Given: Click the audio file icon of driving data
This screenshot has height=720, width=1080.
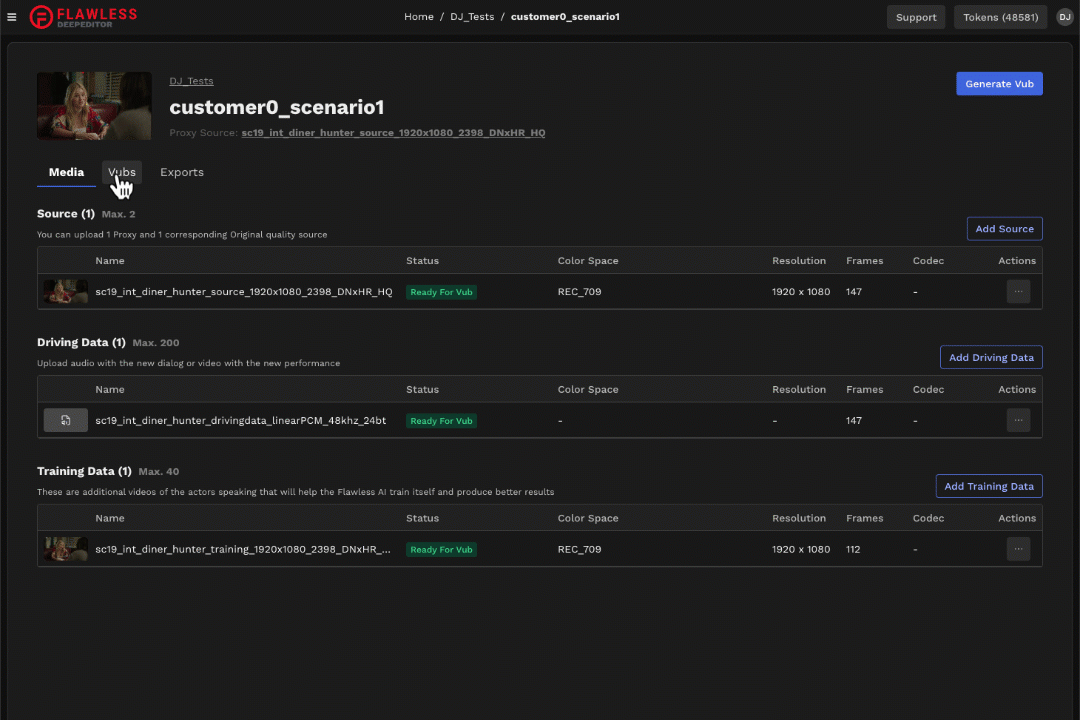Looking at the screenshot, I should [65, 420].
